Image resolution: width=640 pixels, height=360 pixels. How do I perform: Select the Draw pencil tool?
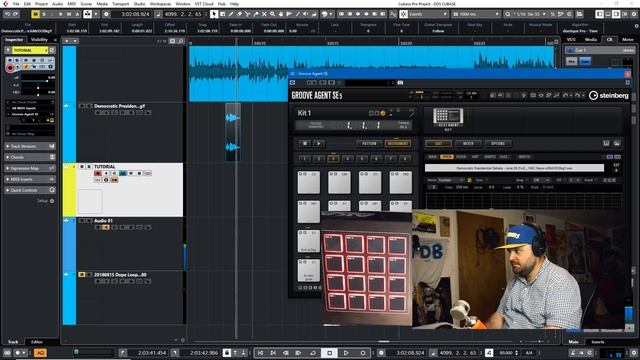pyautogui.click(x=231, y=14)
